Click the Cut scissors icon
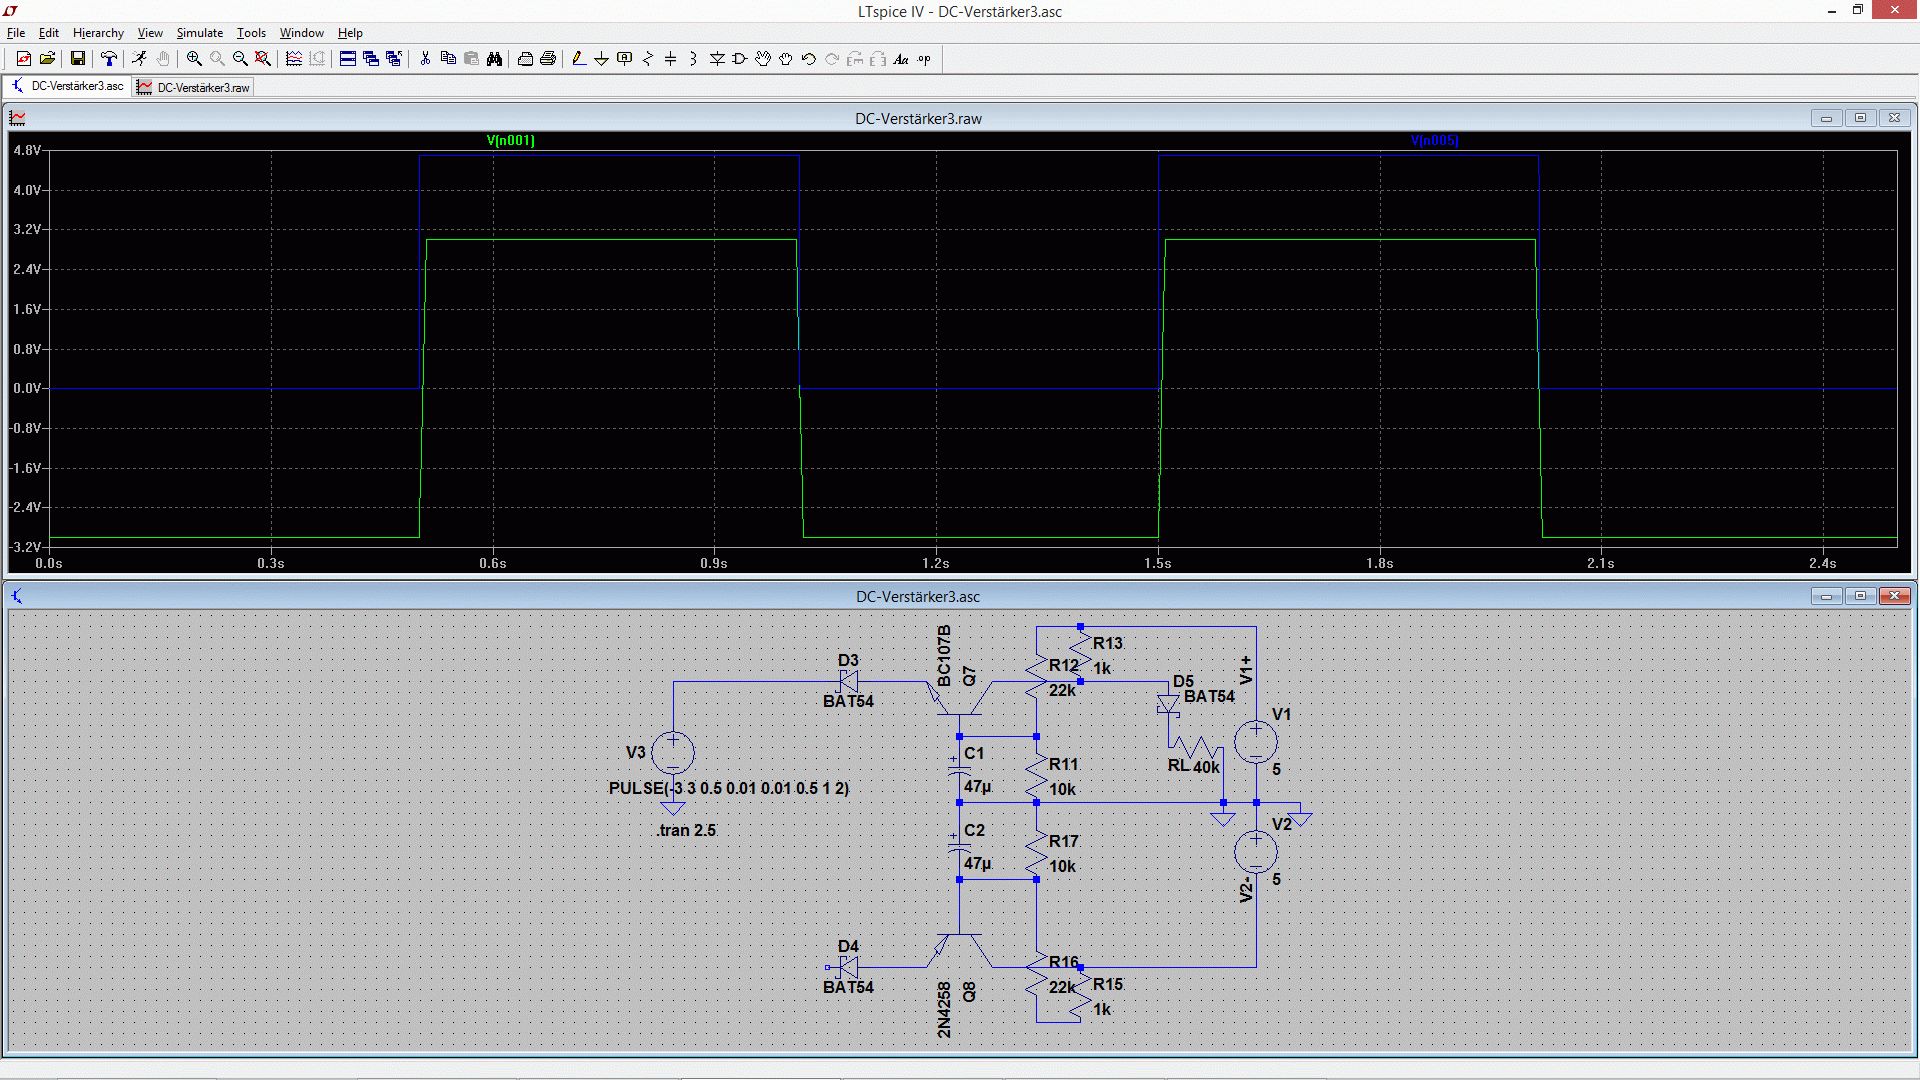This screenshot has width=1920, height=1080. [x=425, y=59]
